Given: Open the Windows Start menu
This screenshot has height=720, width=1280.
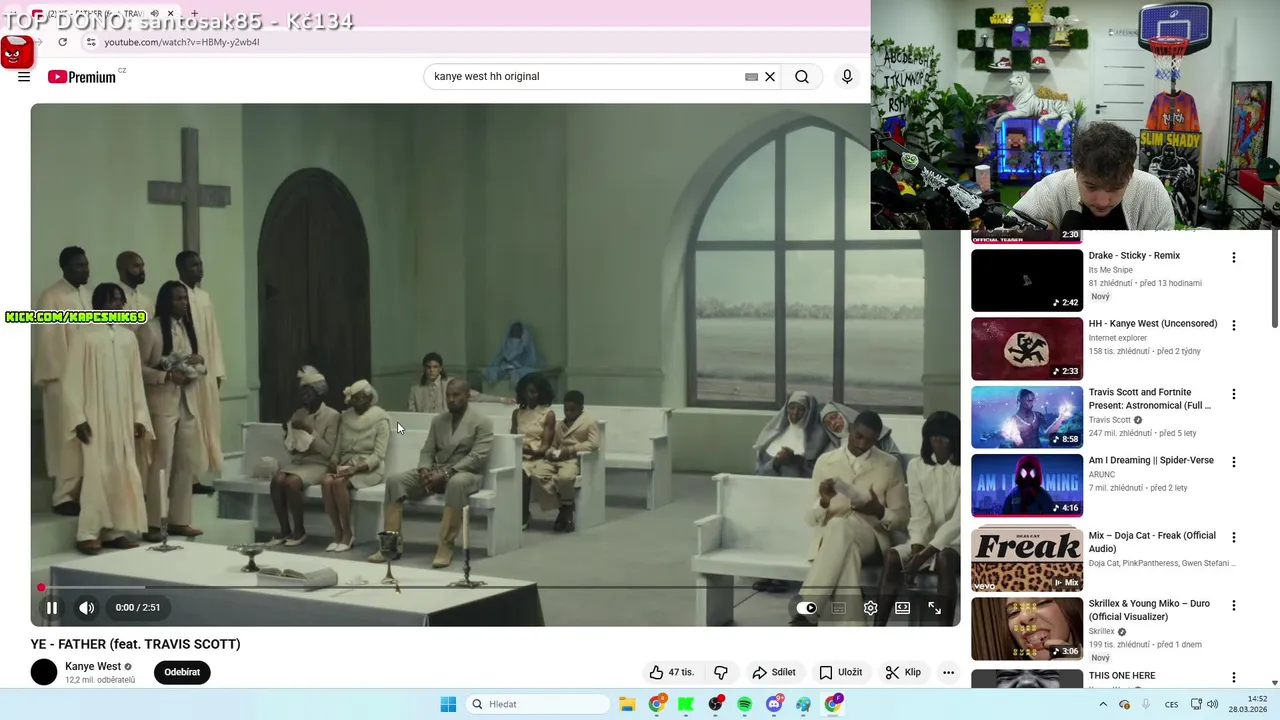Looking at the screenshot, I should click(448, 704).
